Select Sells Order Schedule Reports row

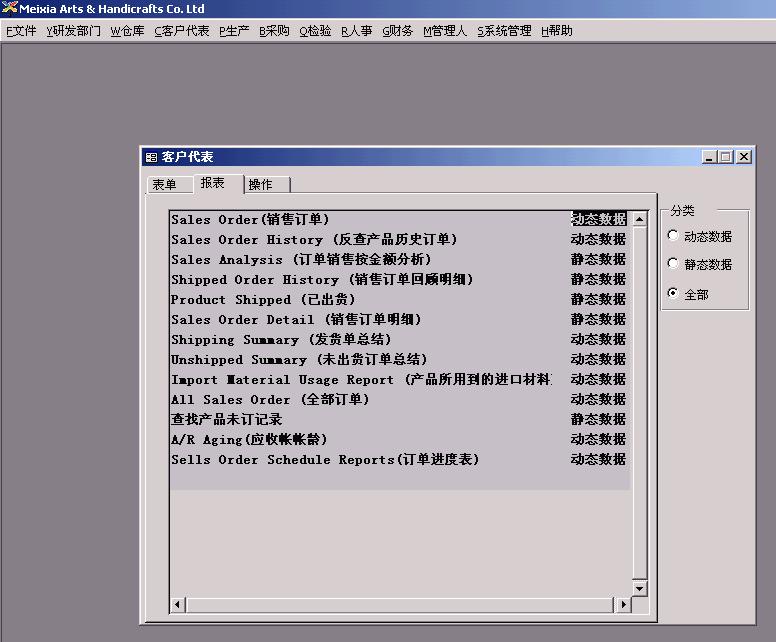(399, 459)
